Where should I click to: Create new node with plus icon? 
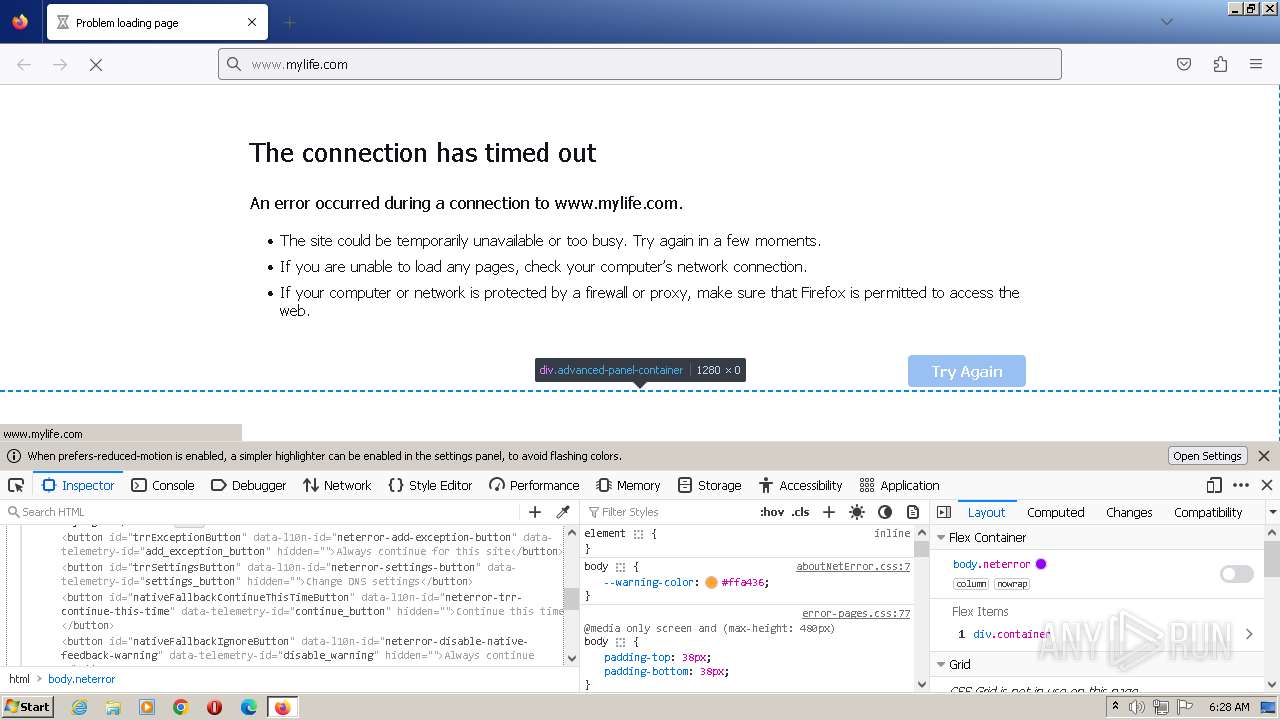pyautogui.click(x=535, y=512)
